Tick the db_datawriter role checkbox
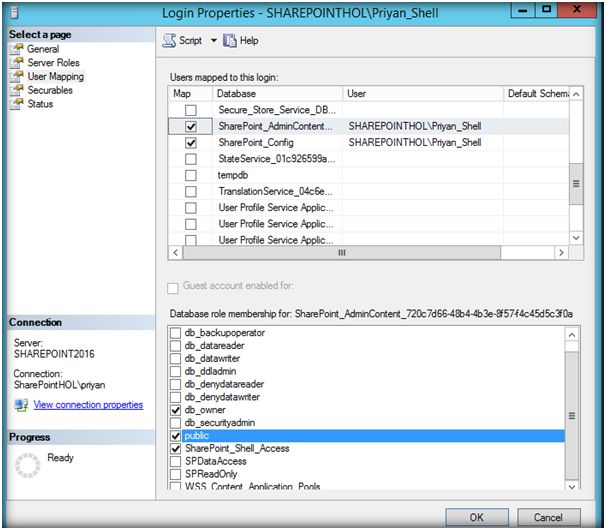This screenshot has height=530, width=606. coord(175,358)
